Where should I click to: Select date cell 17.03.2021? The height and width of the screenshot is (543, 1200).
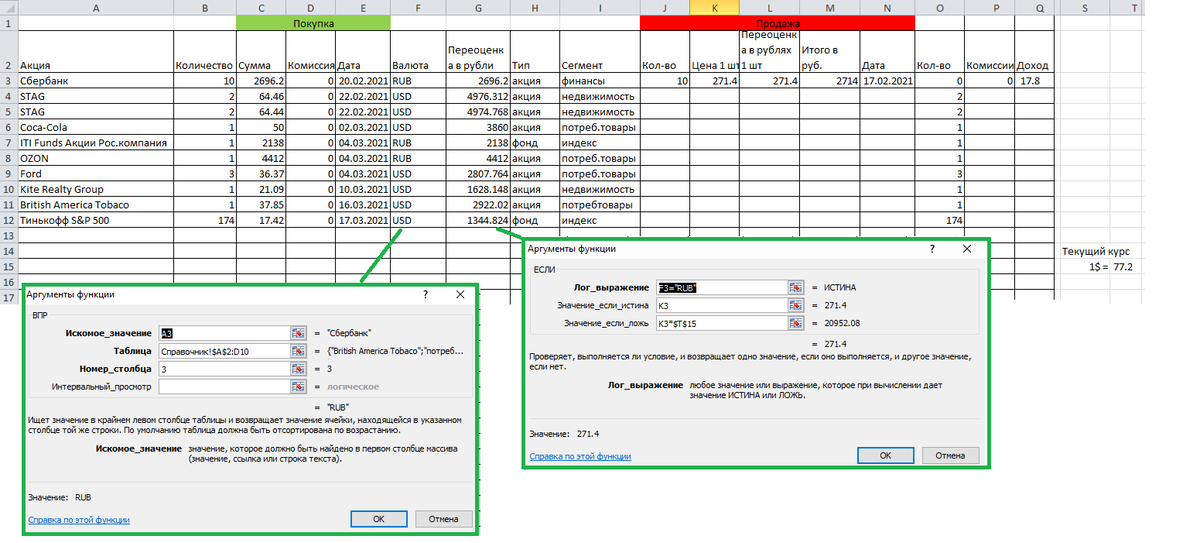[x=363, y=220]
